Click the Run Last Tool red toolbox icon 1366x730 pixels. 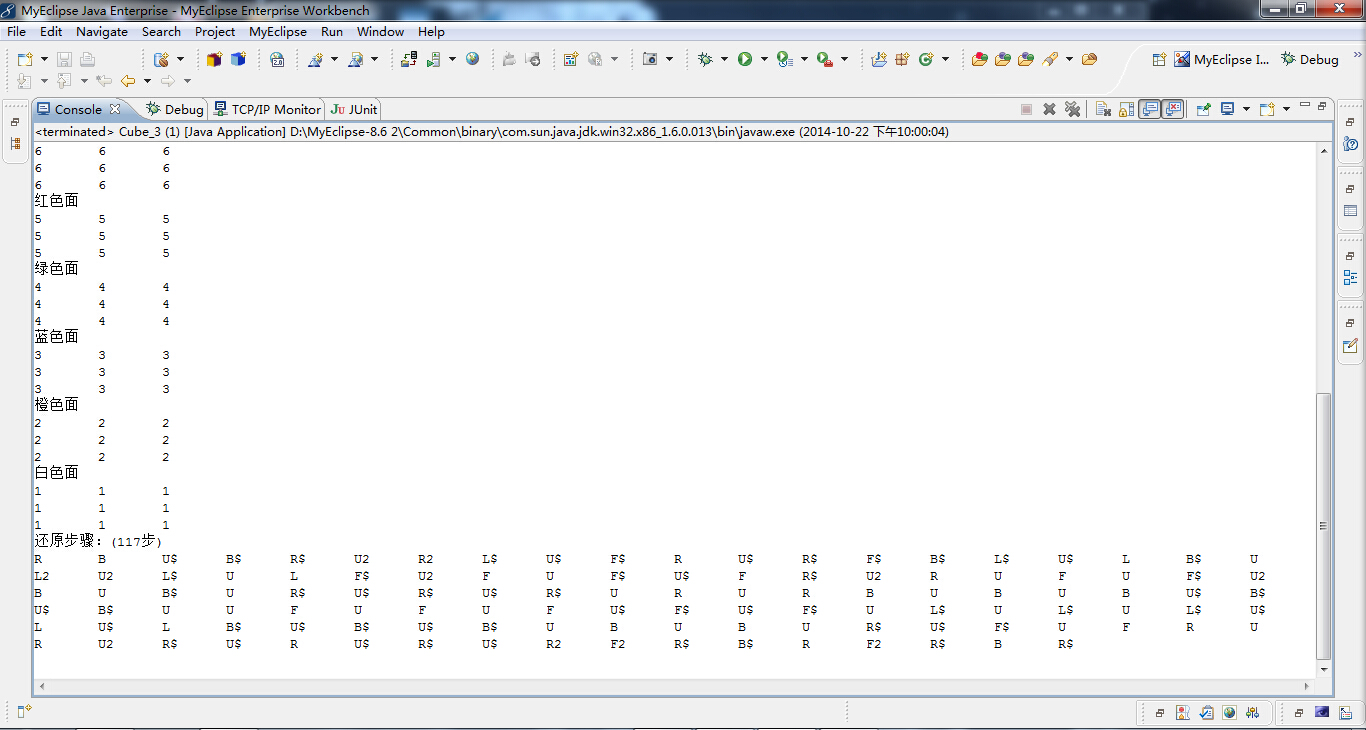point(825,60)
